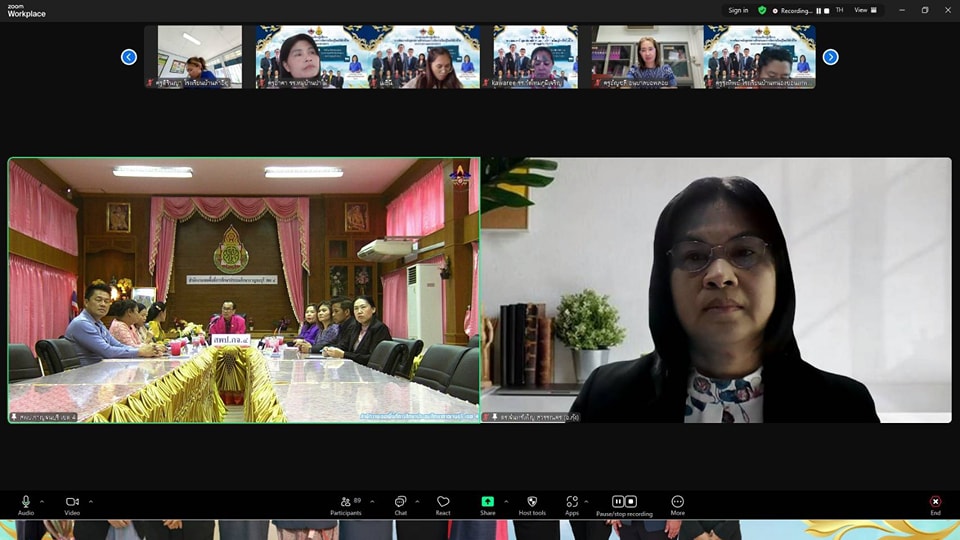The width and height of the screenshot is (960, 540).
Task: Open the More options menu
Action: point(677,505)
